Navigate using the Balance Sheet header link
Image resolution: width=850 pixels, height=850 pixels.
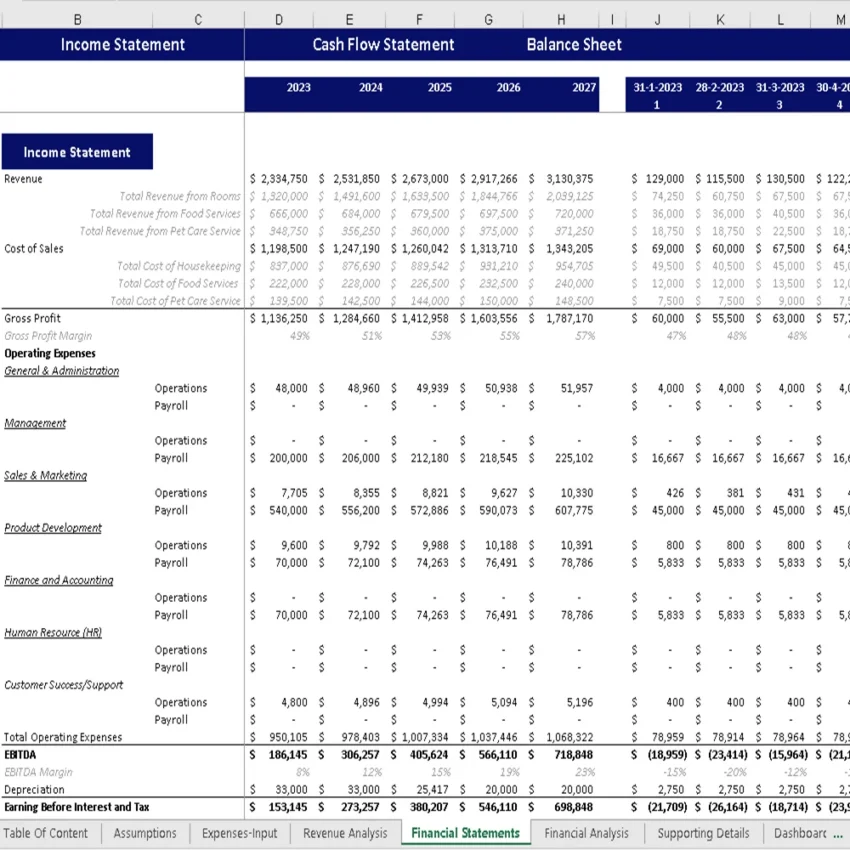pos(574,44)
